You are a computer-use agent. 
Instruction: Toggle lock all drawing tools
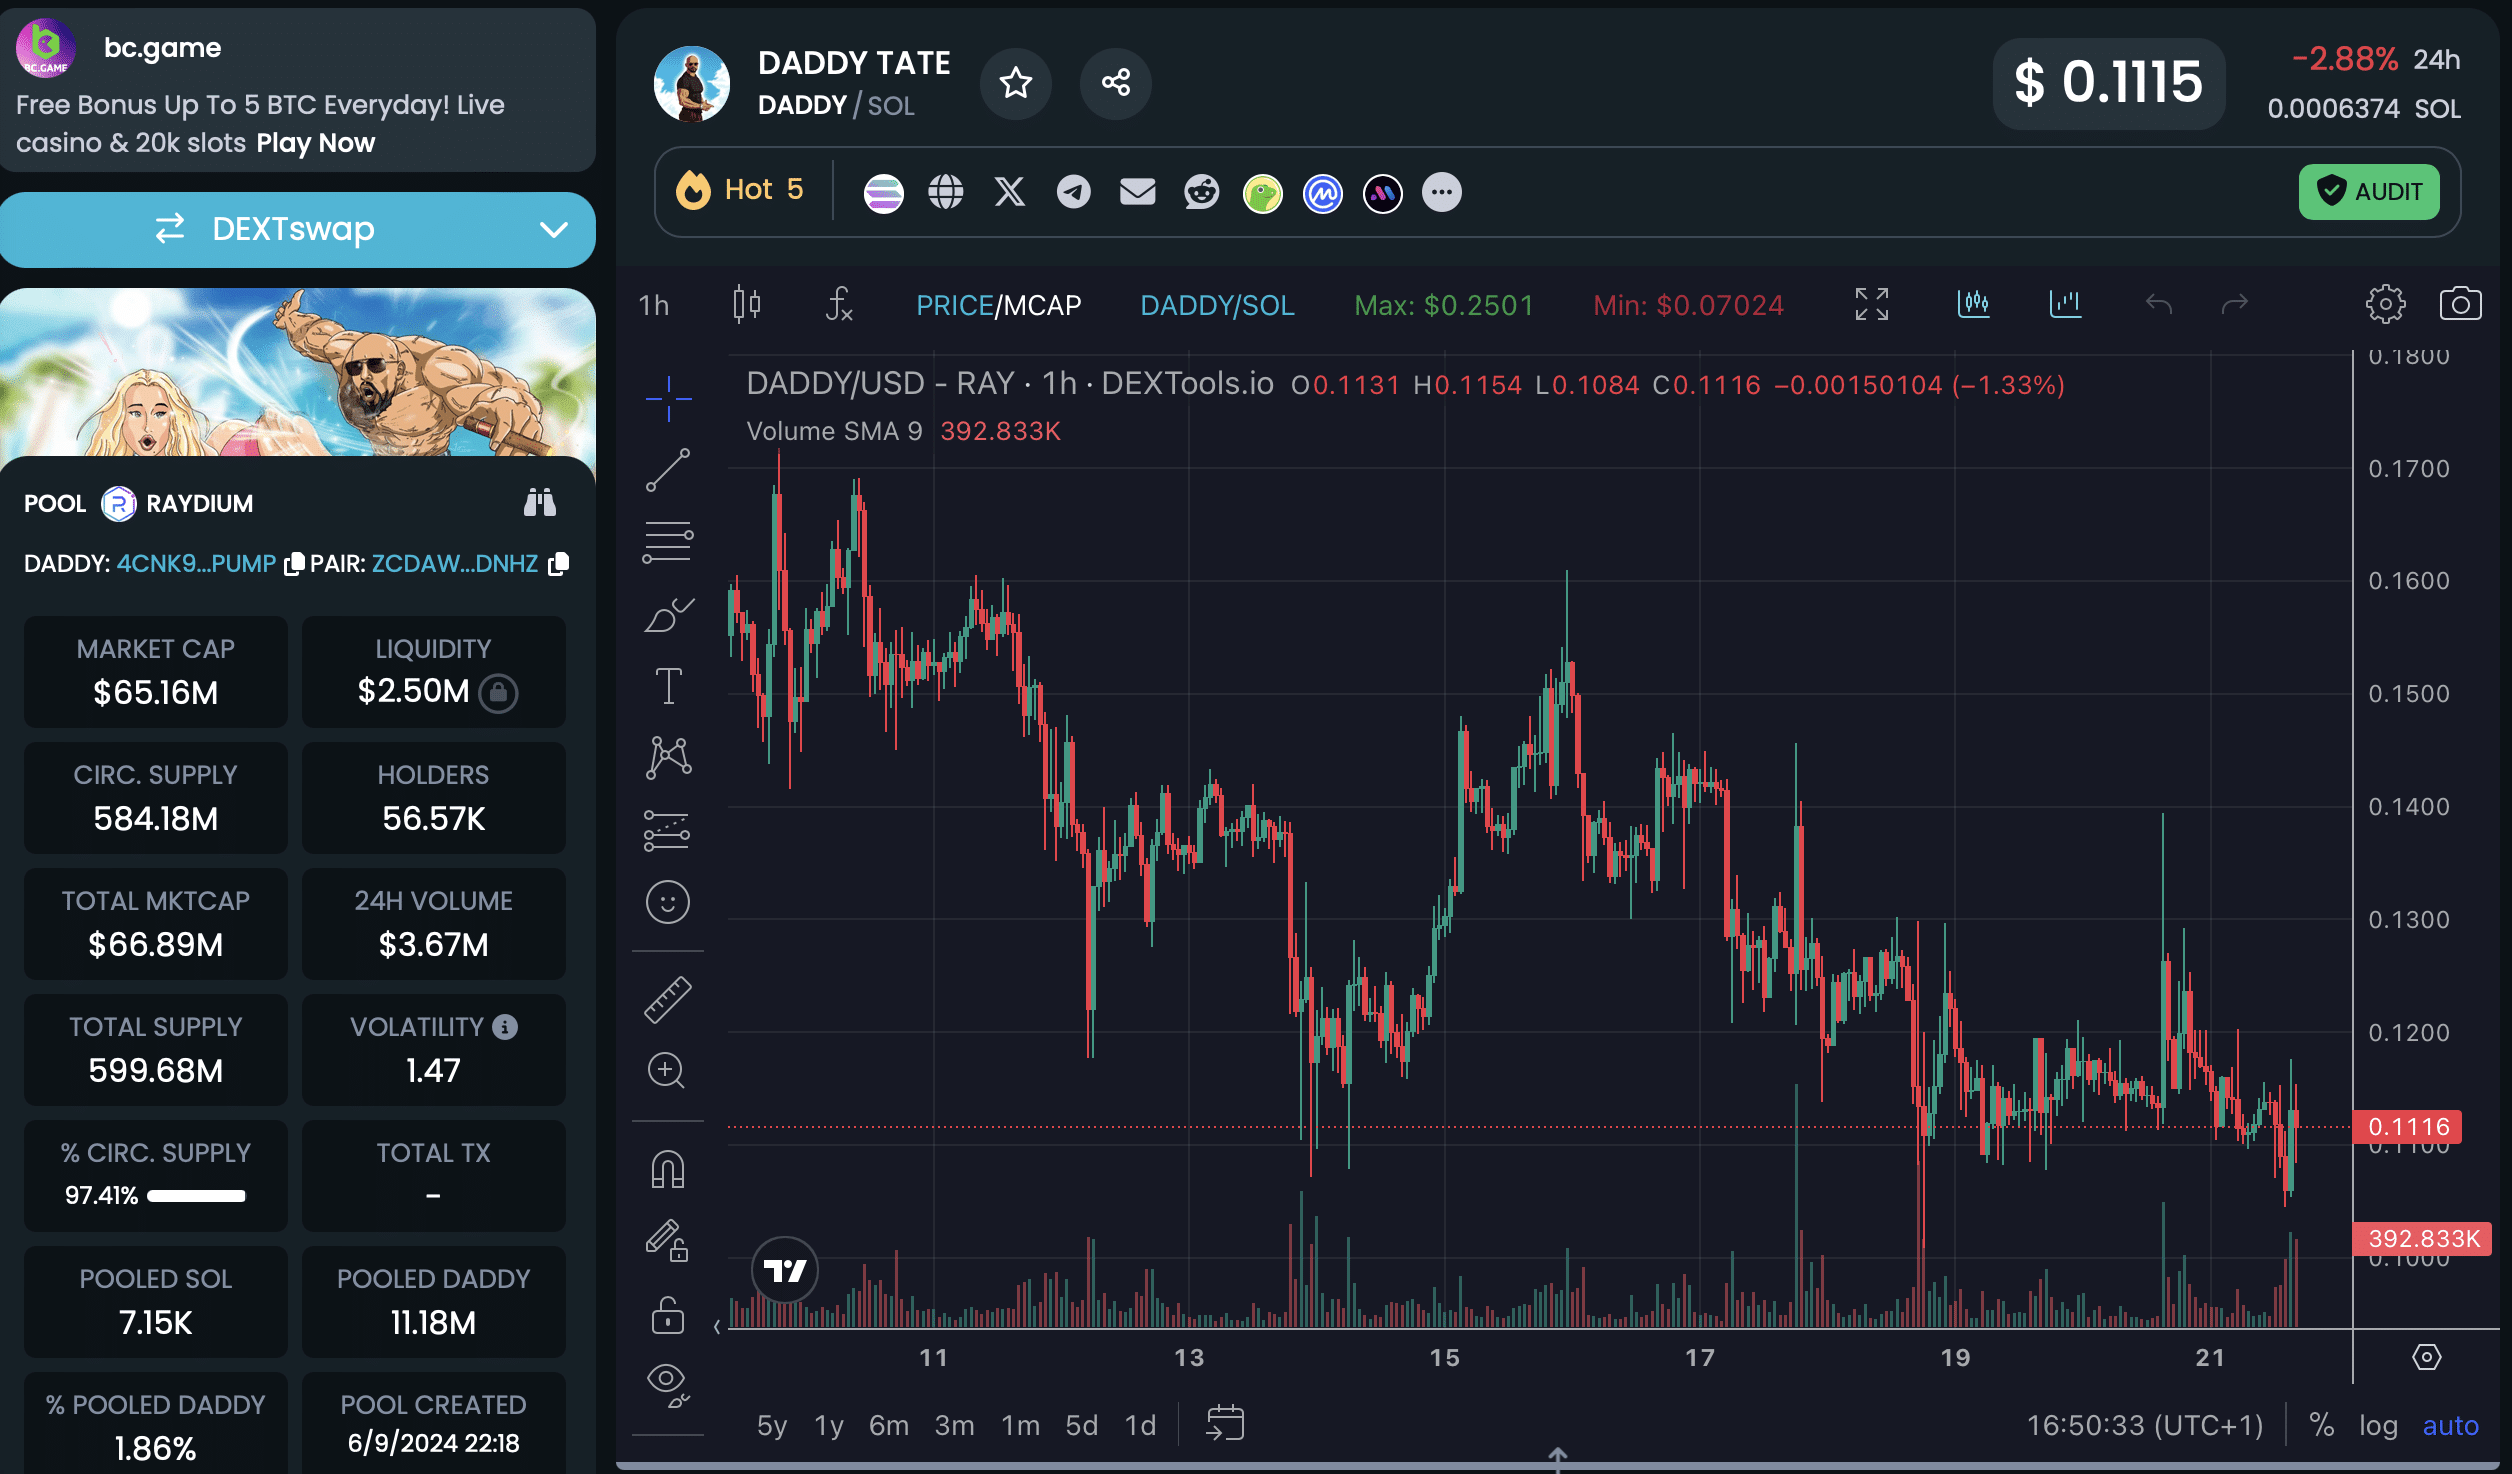667,1315
